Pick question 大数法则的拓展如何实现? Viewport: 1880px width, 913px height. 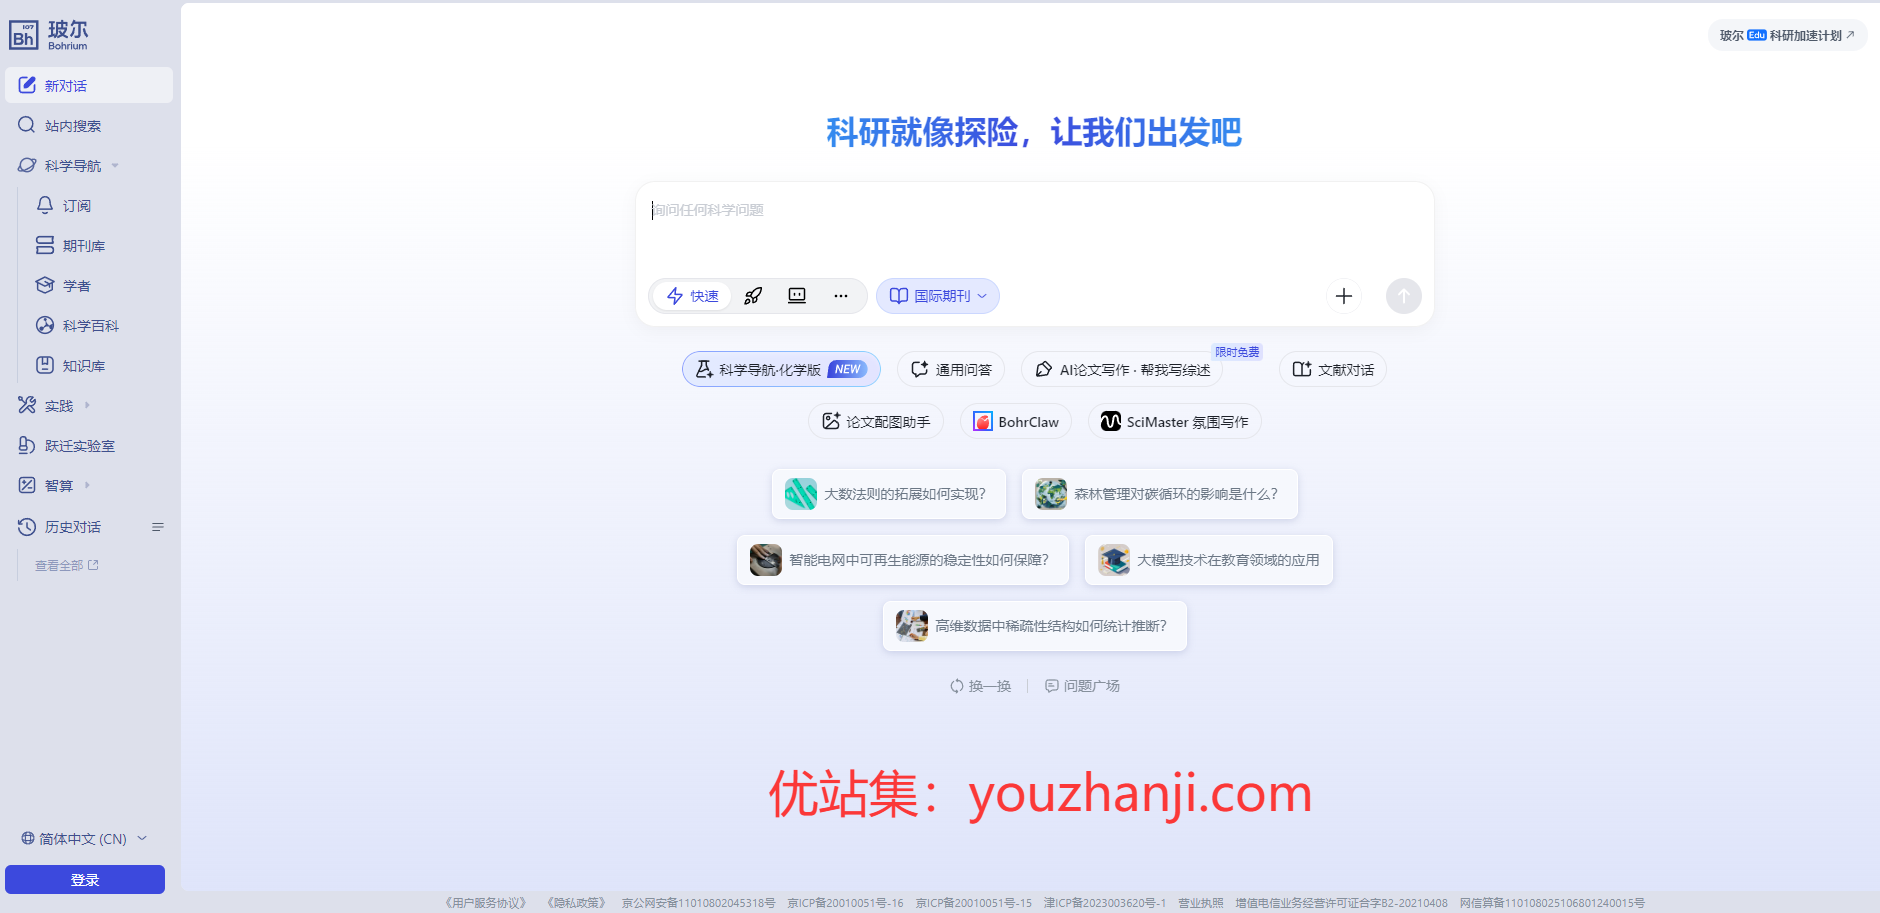tap(889, 494)
